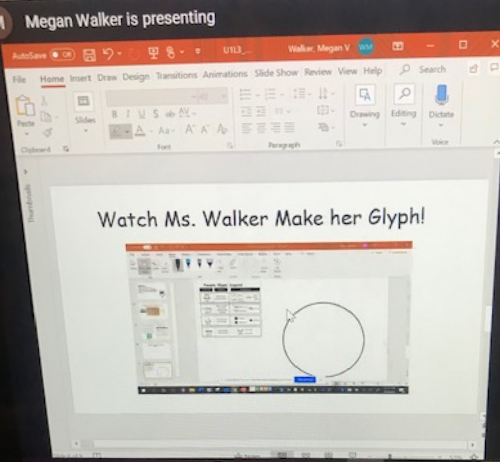Click Decrease List Level icon
Image resolution: width=500 pixels, height=462 pixels.
pyautogui.click(x=246, y=112)
